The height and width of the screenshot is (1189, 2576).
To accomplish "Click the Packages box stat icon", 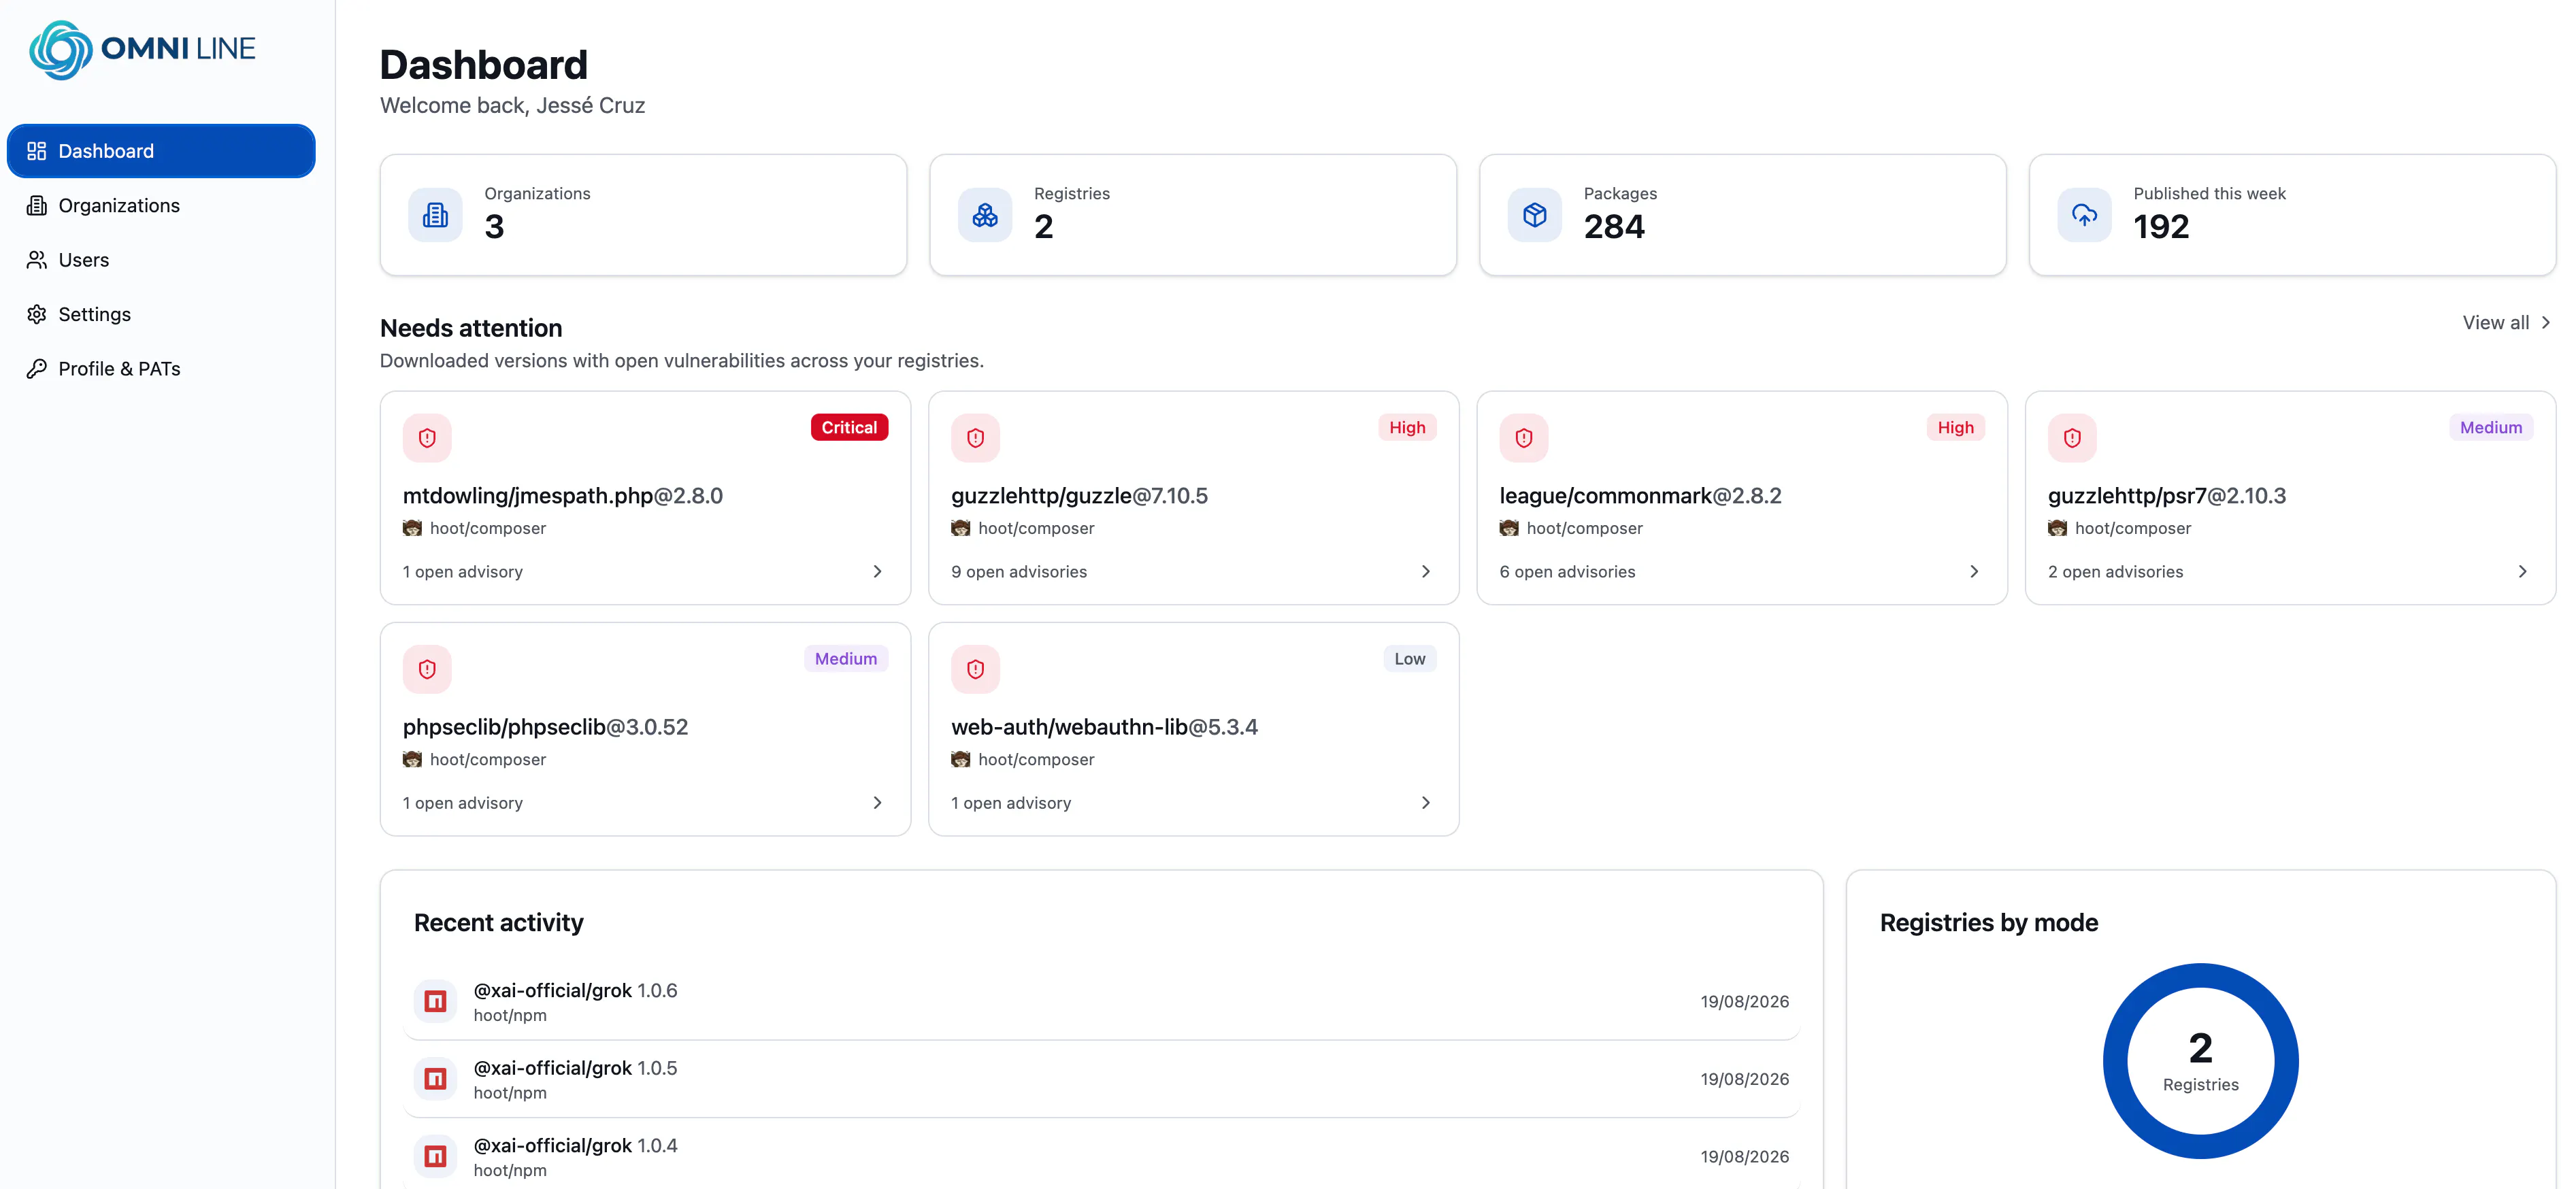I will click(x=1535, y=215).
